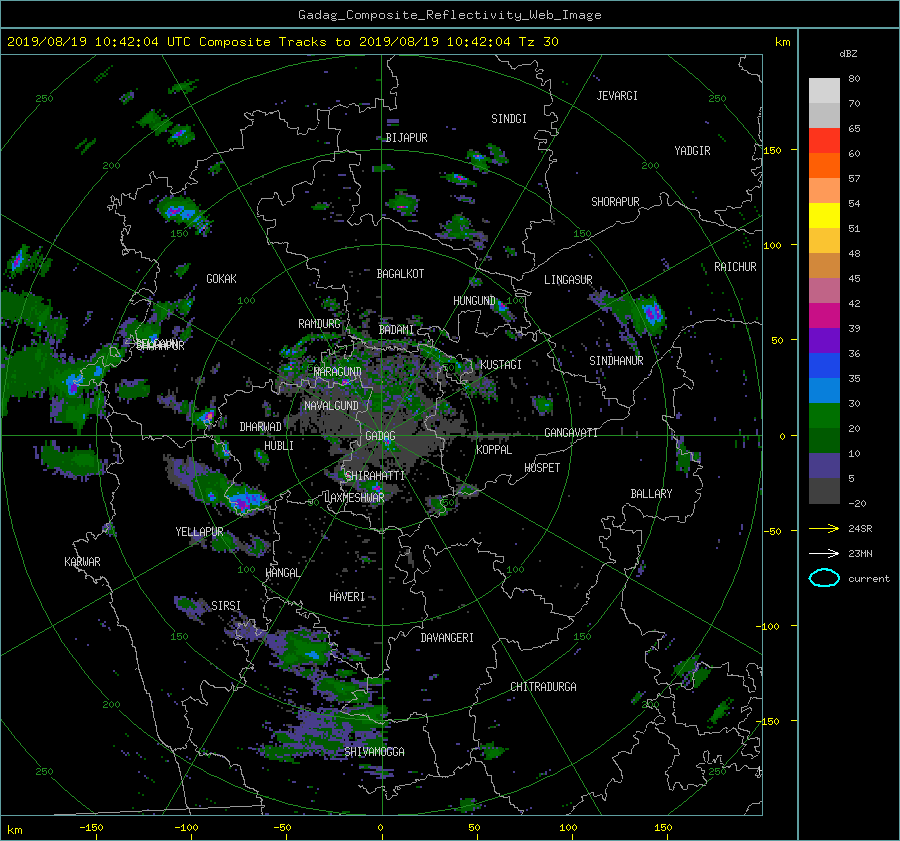This screenshot has width=900, height=841.
Task: Click the SINDHANUR city label
Action: pos(616,361)
